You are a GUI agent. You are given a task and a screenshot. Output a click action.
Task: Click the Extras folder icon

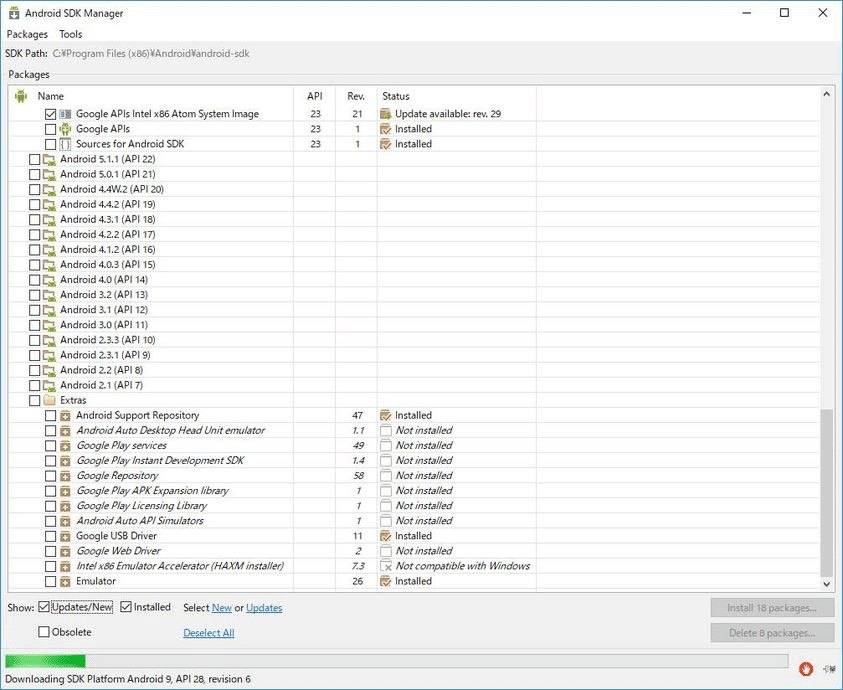49,400
